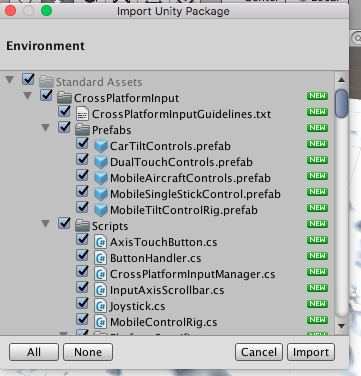
Task: Toggle the MobileSingleStickControl.prefab checkbox
Action: click(x=82, y=191)
